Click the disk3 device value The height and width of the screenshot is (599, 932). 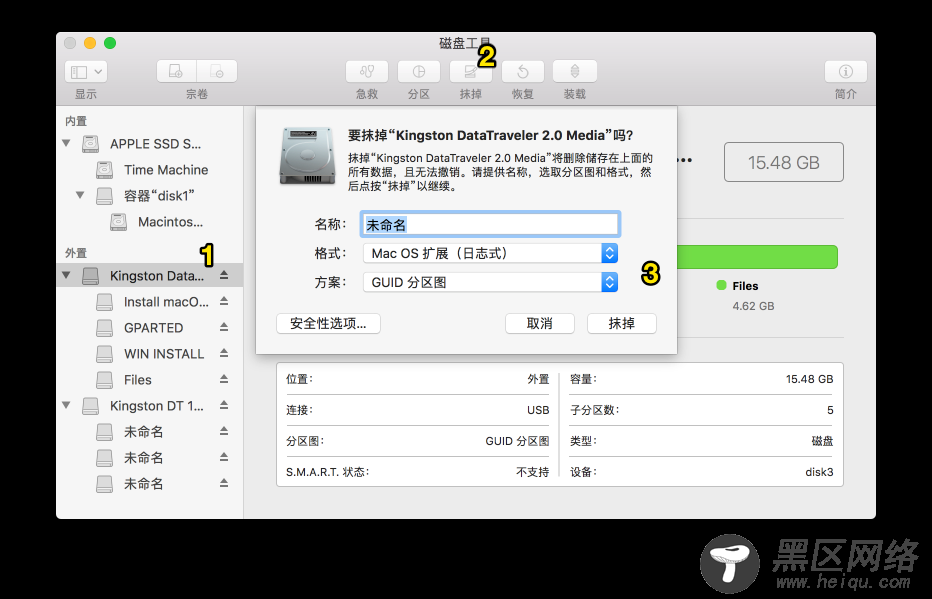[x=819, y=472]
